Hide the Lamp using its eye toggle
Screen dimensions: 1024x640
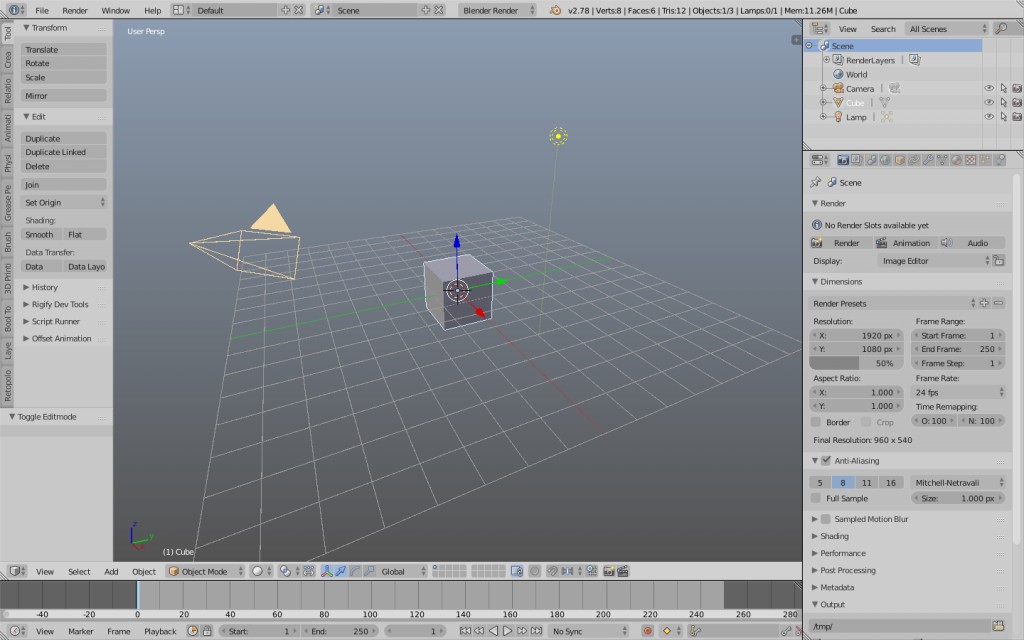988,117
